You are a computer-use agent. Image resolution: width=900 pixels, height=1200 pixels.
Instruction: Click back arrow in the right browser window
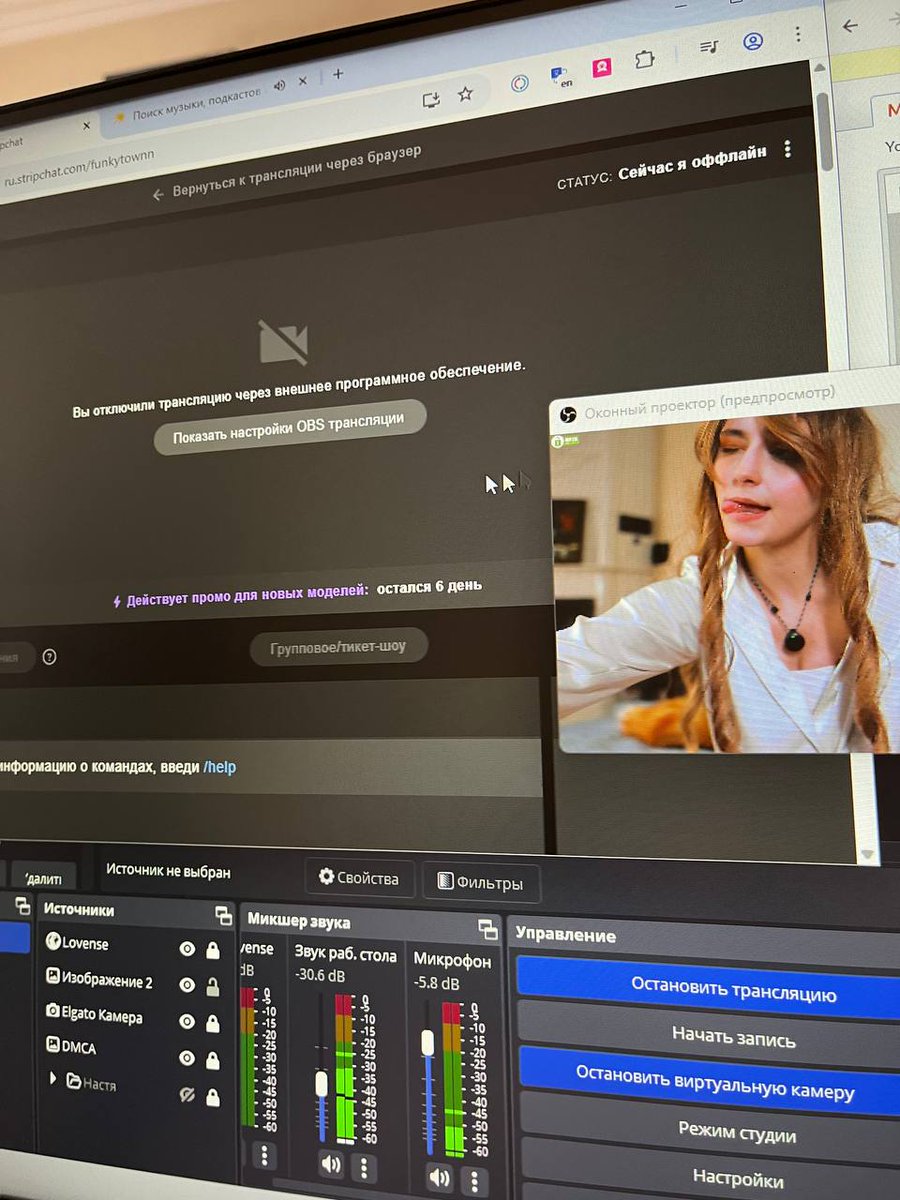[851, 26]
